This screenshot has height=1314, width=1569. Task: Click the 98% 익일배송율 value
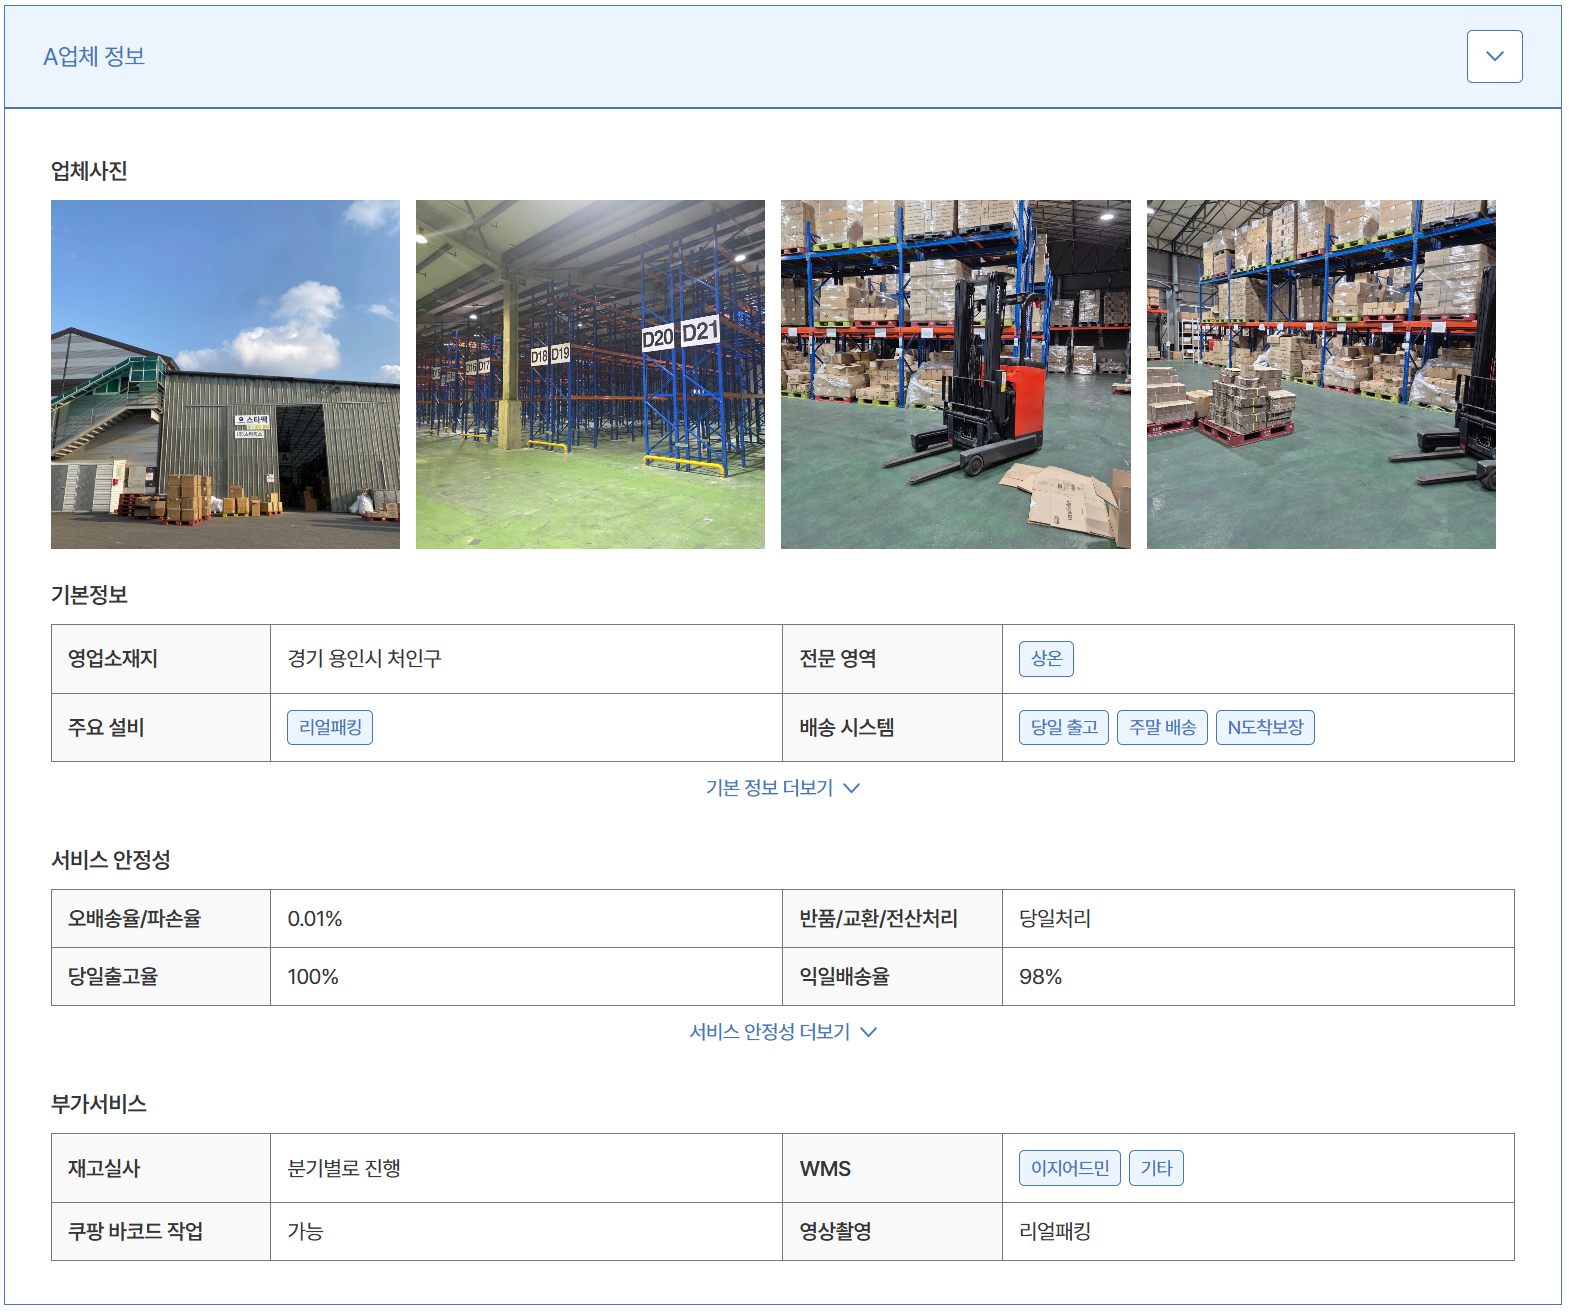[1040, 977]
